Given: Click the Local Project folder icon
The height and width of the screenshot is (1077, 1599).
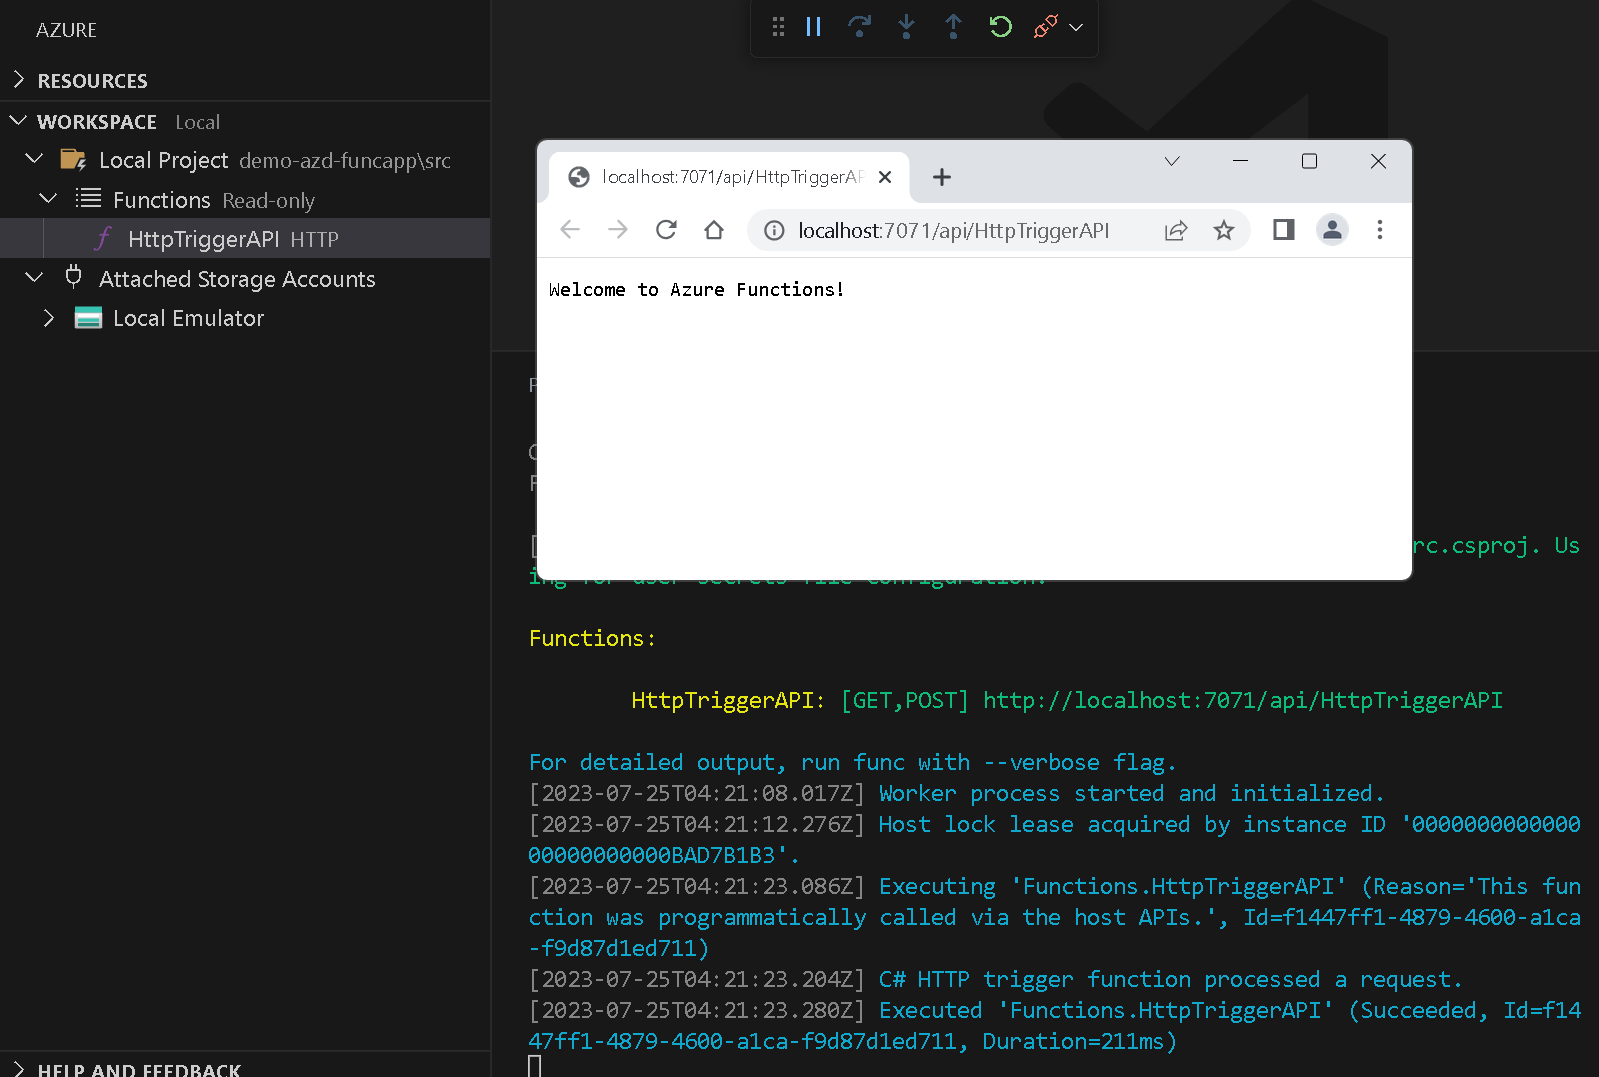Looking at the screenshot, I should [x=73, y=159].
